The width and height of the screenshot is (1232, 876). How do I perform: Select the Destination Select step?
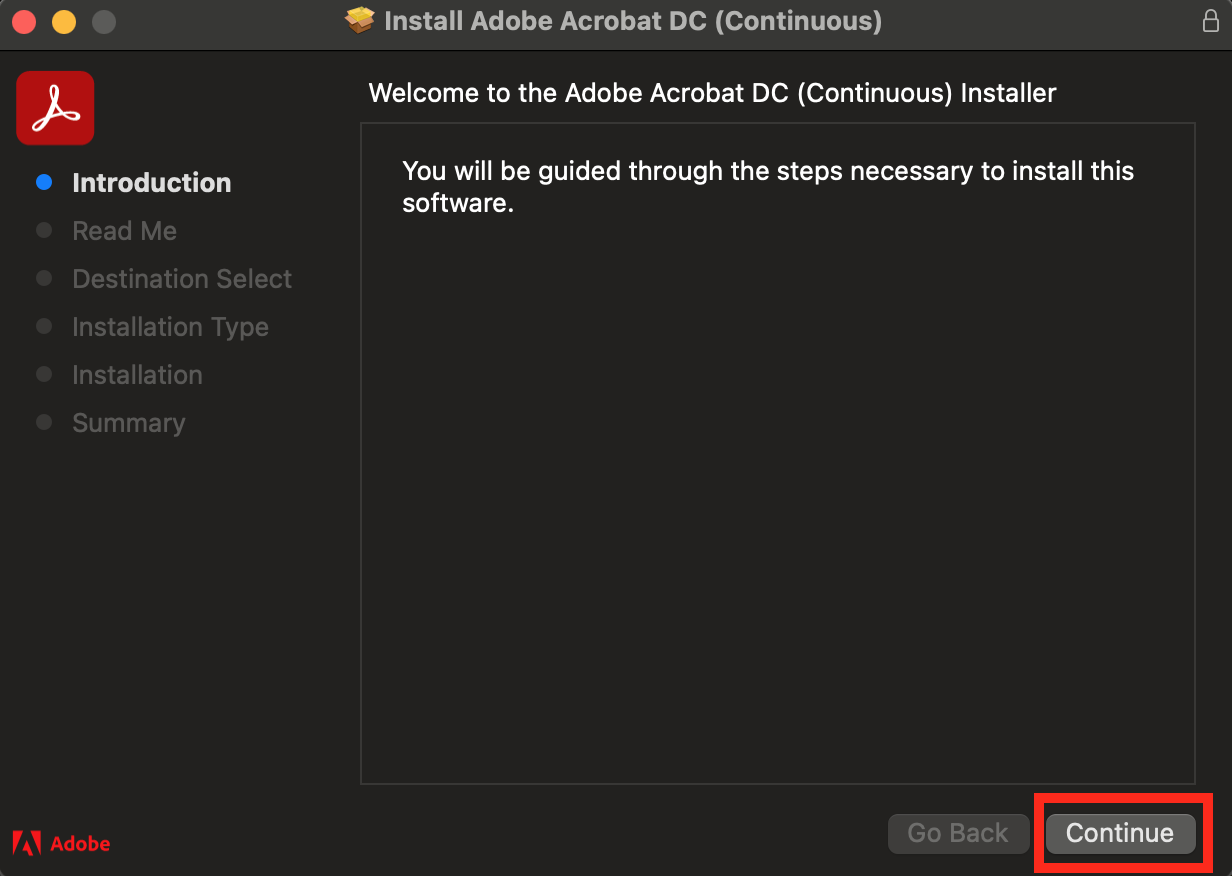click(x=182, y=279)
